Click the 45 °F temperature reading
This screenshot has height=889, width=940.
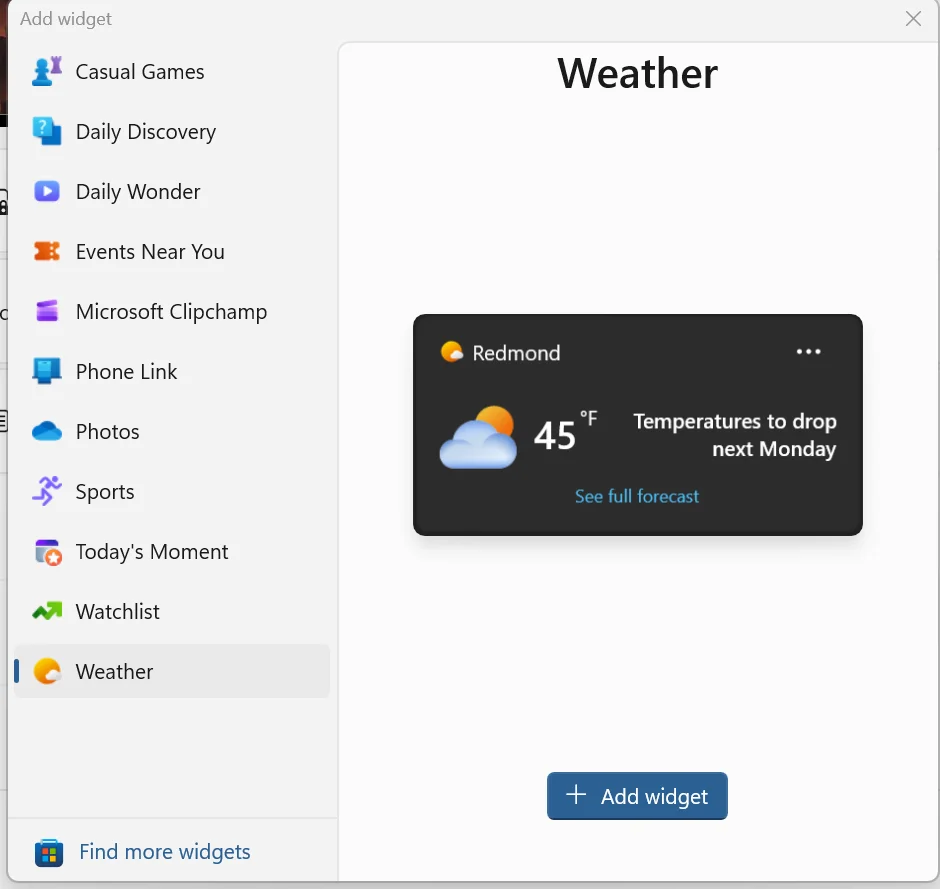565,432
